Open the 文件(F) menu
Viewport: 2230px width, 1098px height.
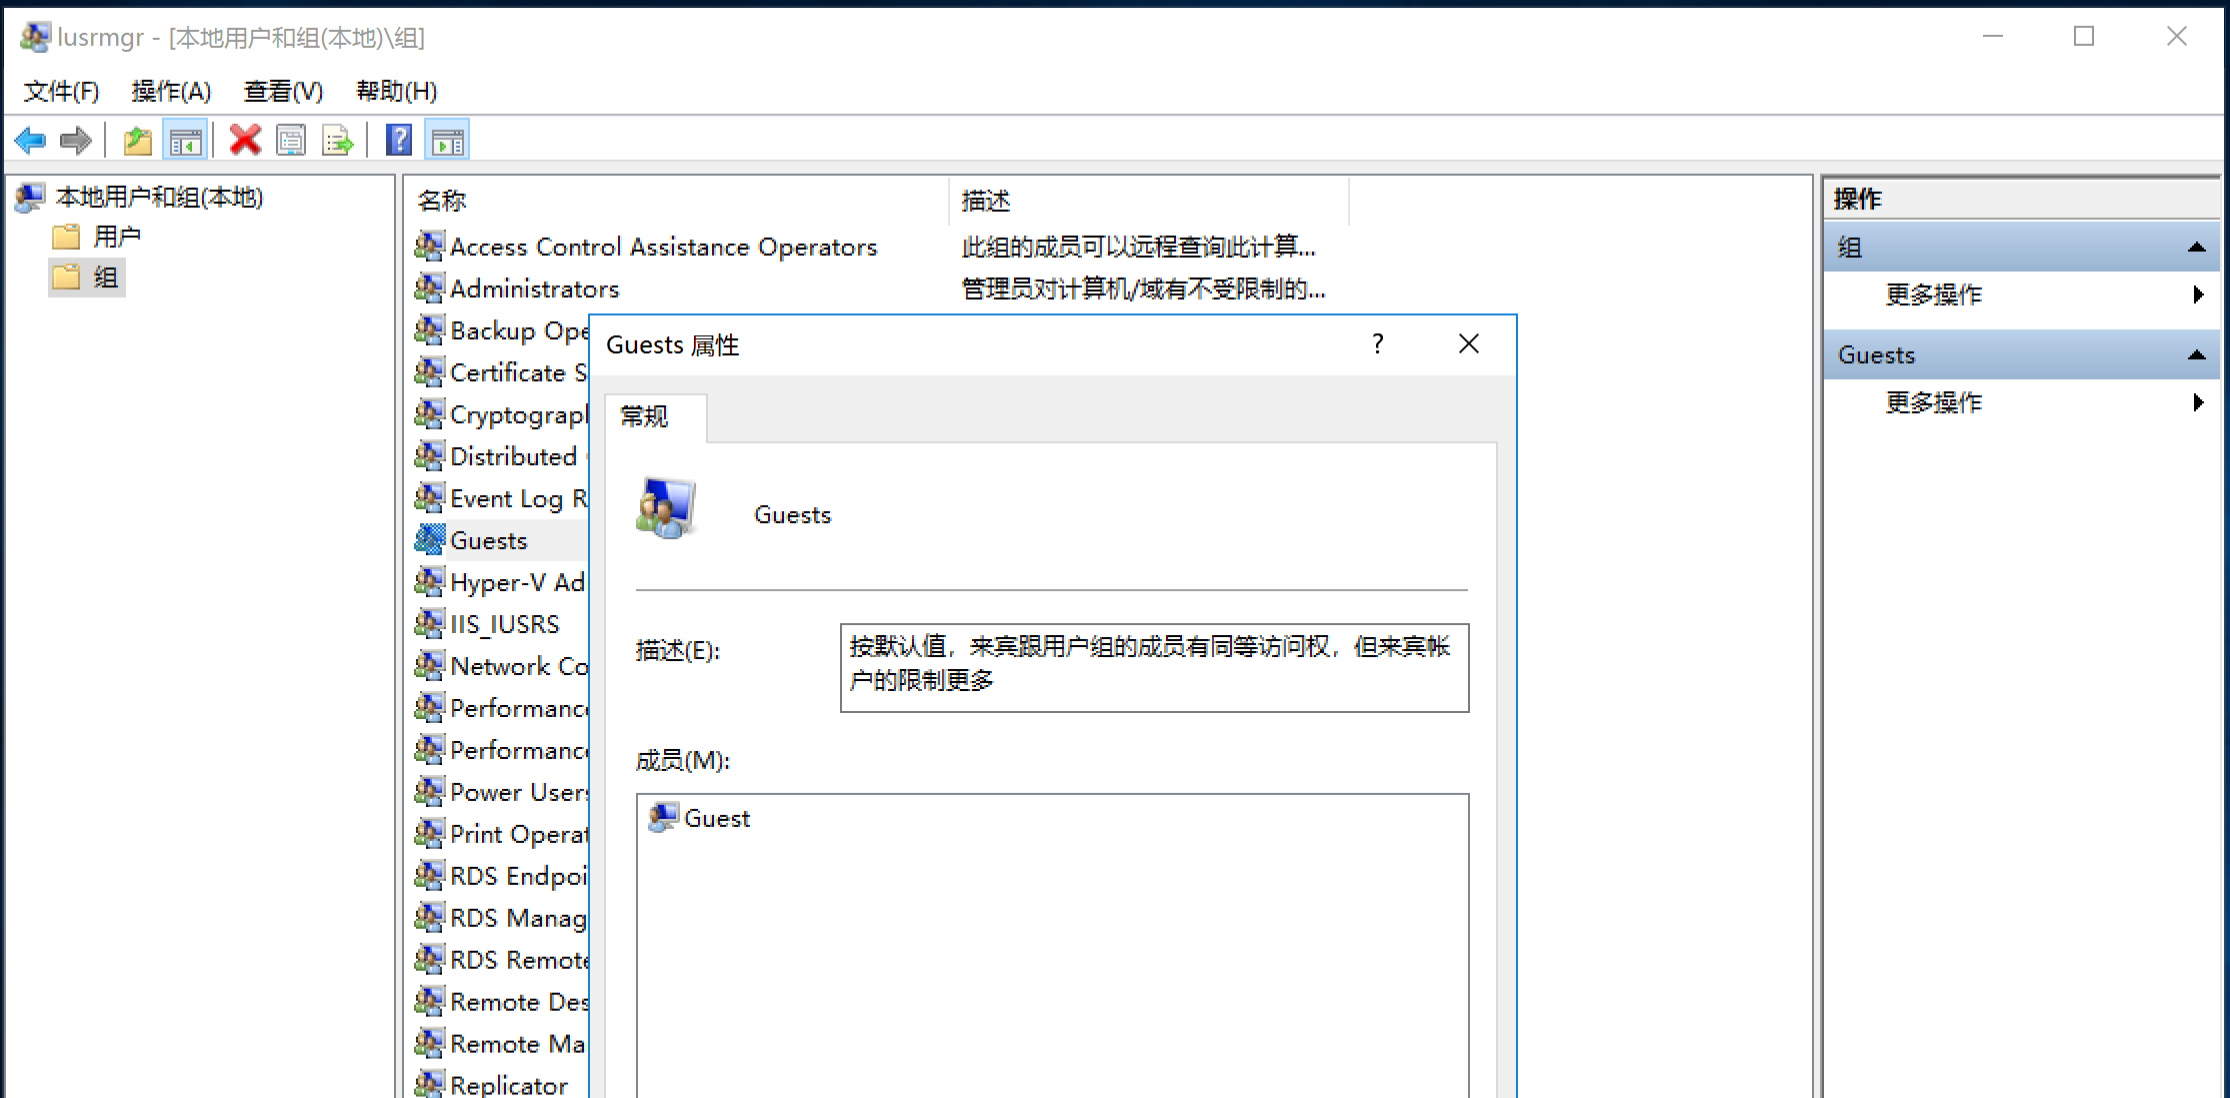(x=61, y=92)
